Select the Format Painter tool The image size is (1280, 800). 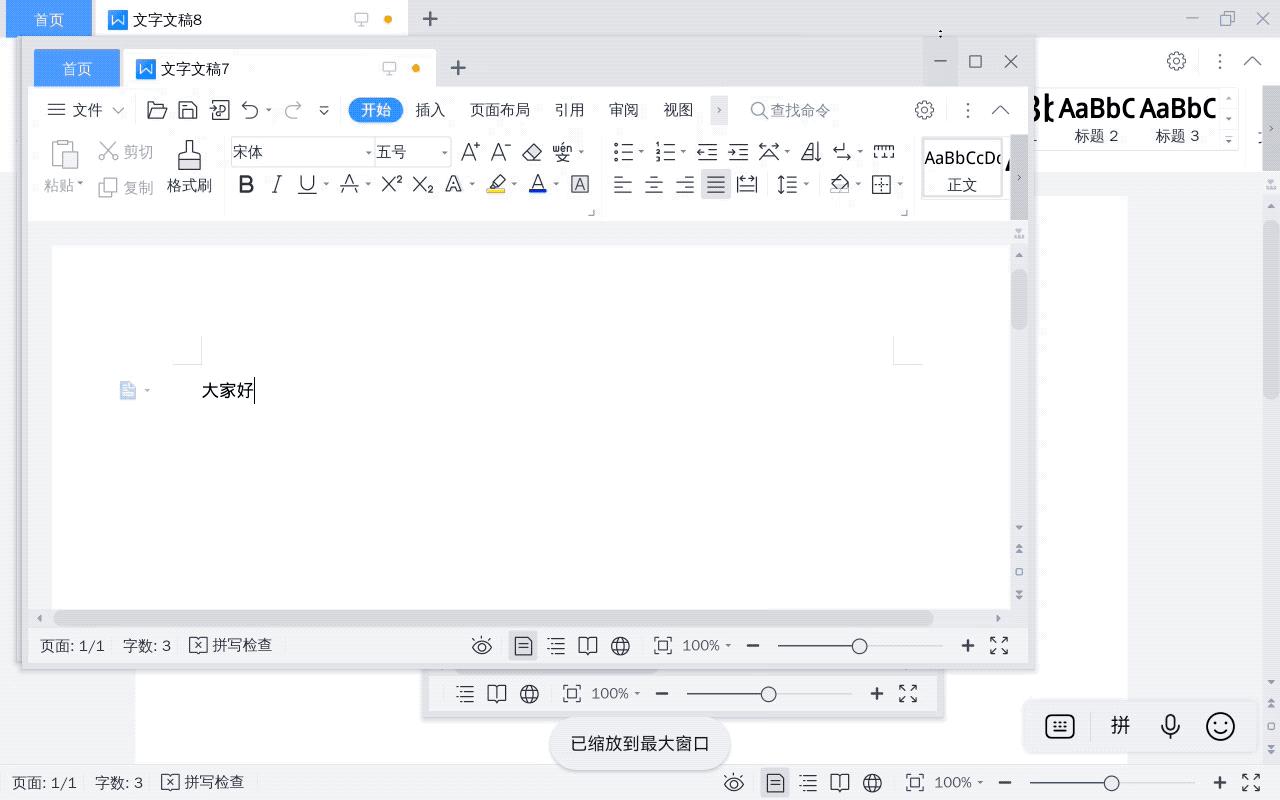point(189,165)
